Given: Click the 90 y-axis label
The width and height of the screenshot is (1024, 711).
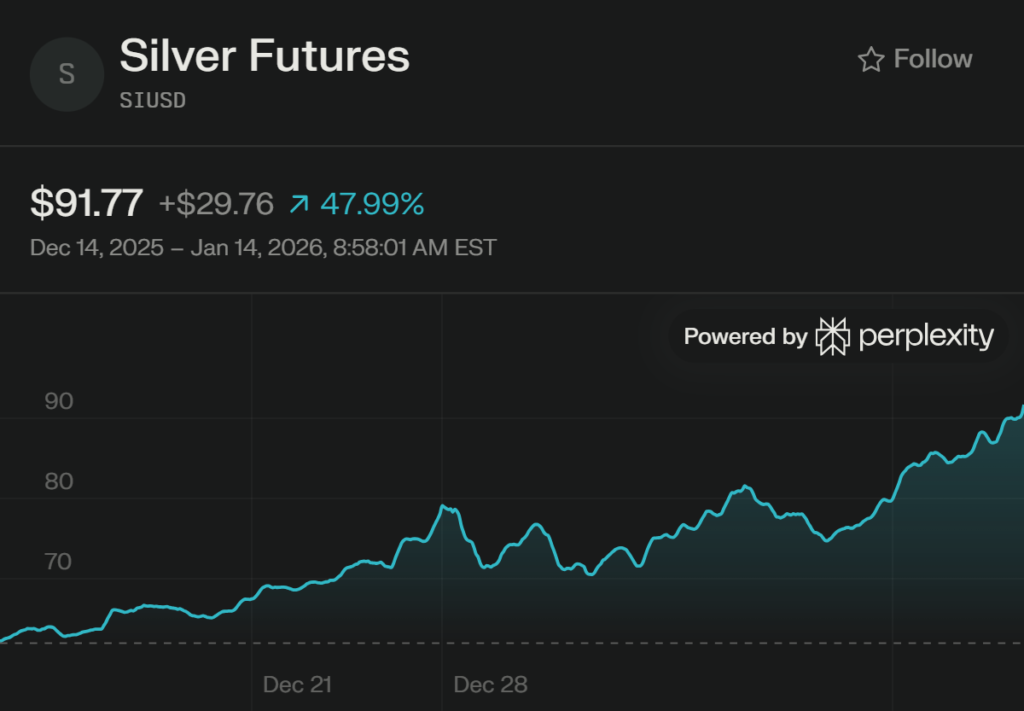Looking at the screenshot, I should coord(59,402).
